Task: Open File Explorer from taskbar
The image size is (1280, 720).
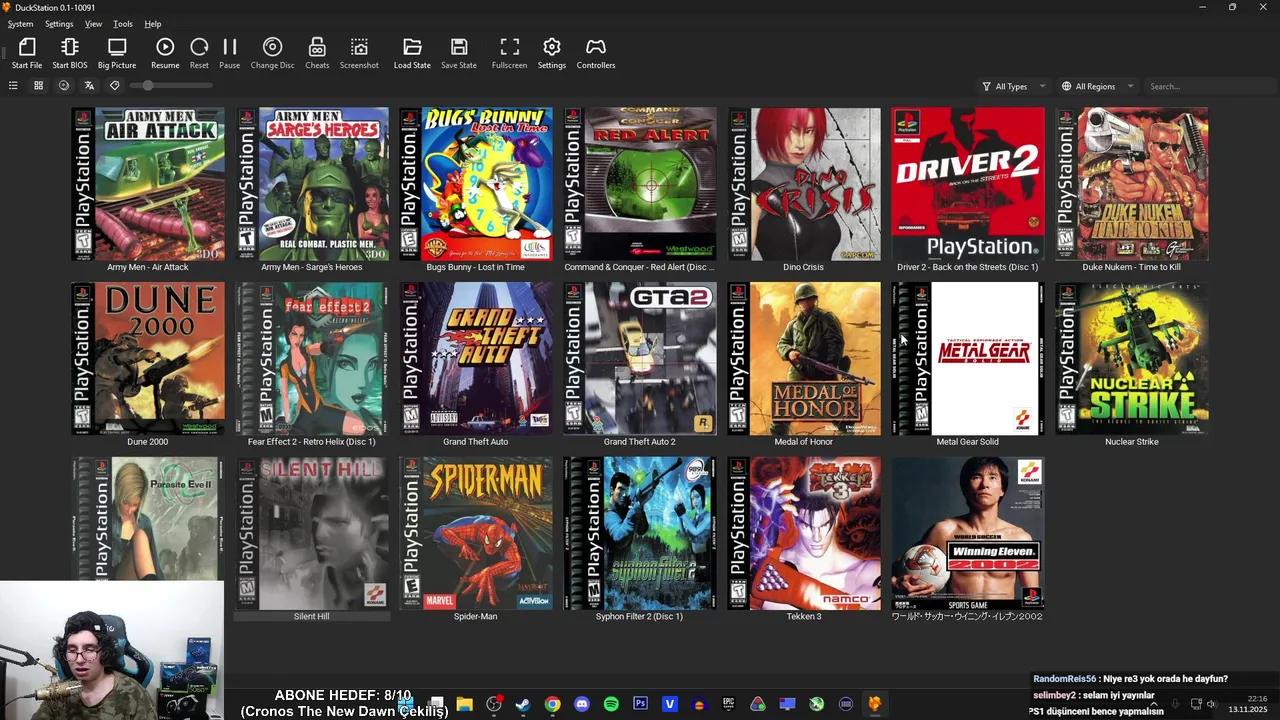Action: click(464, 704)
